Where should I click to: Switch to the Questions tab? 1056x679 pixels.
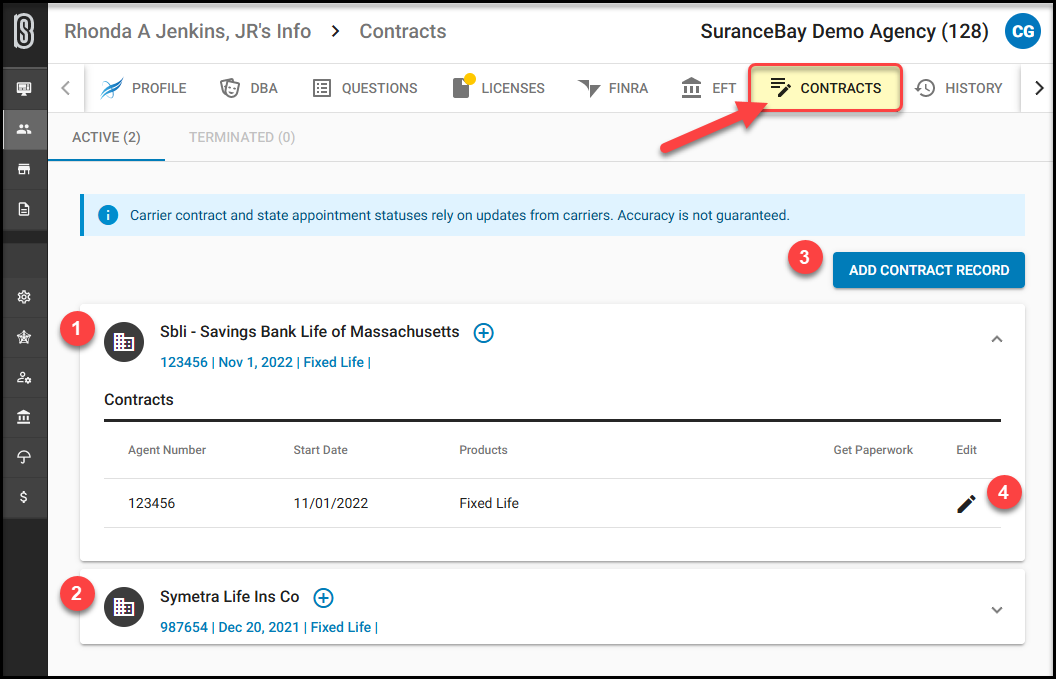[x=365, y=88]
